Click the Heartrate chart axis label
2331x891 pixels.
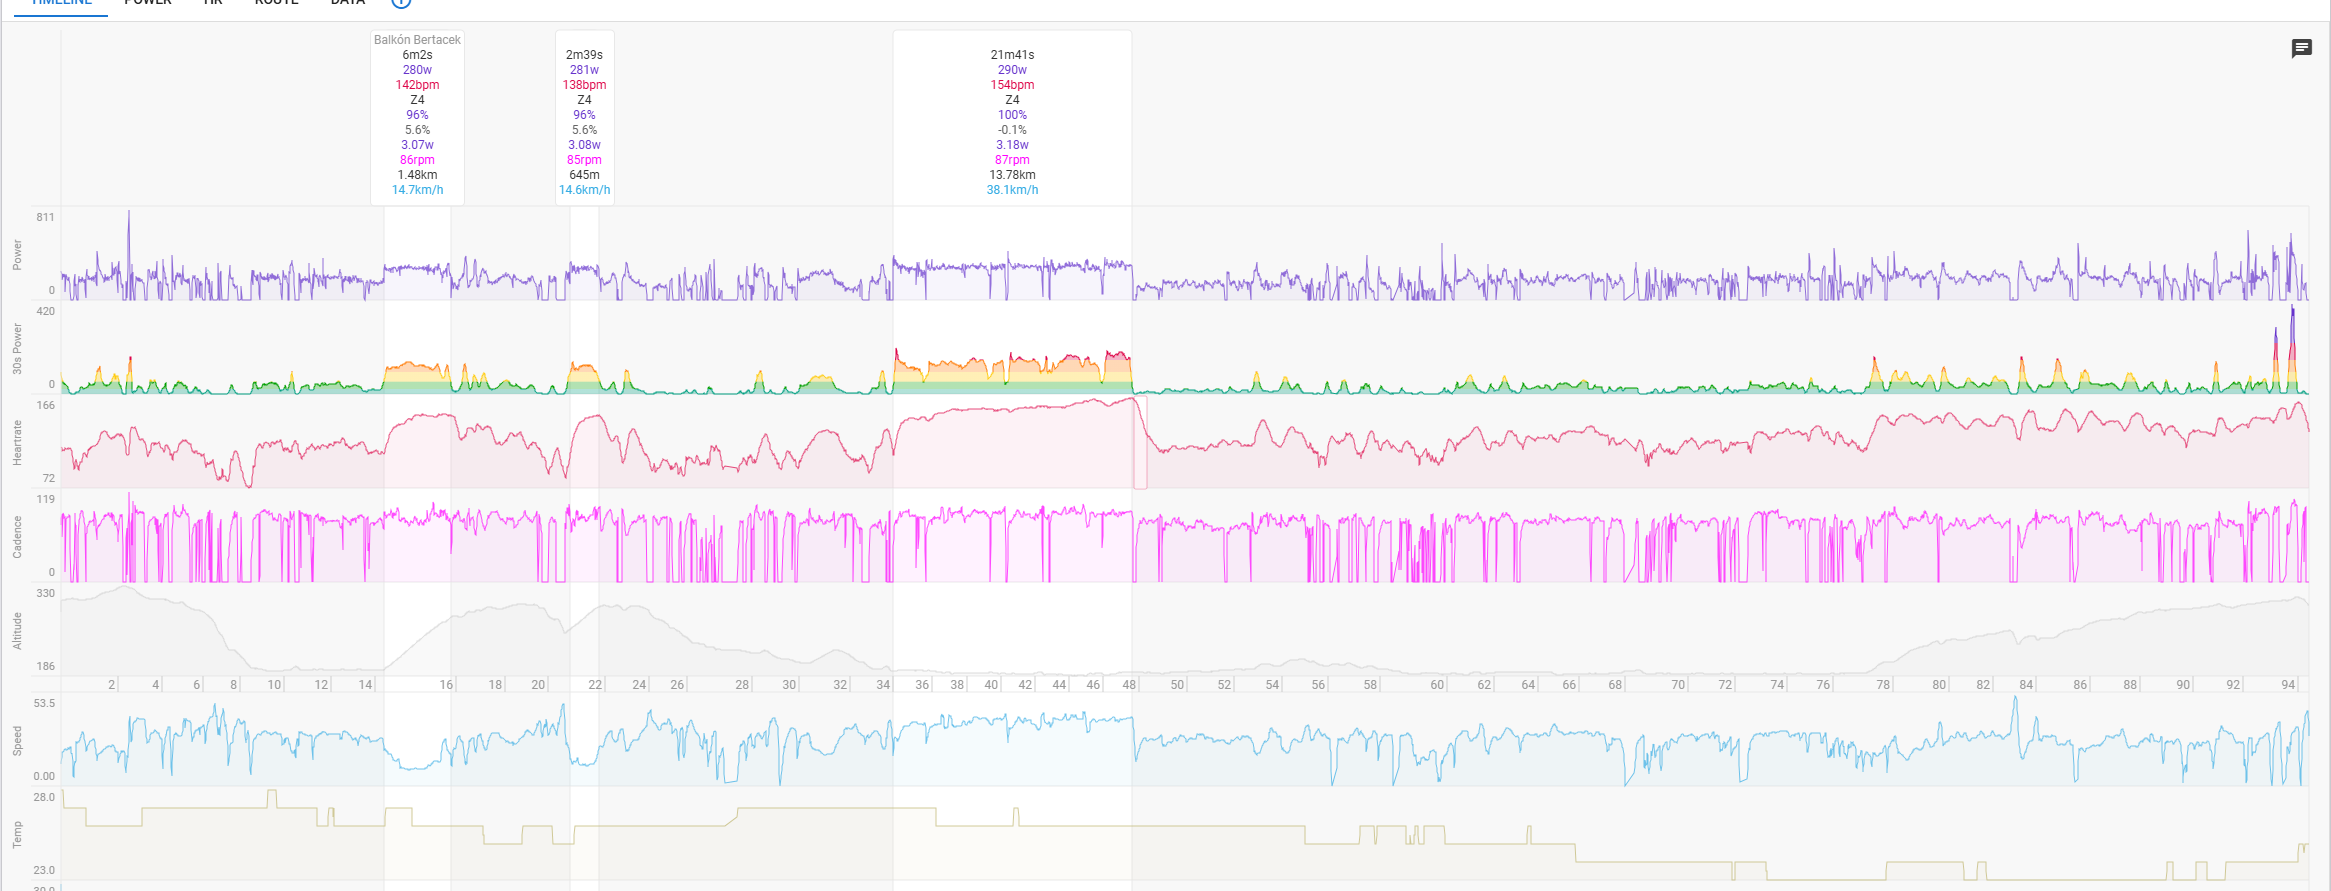click(17, 443)
